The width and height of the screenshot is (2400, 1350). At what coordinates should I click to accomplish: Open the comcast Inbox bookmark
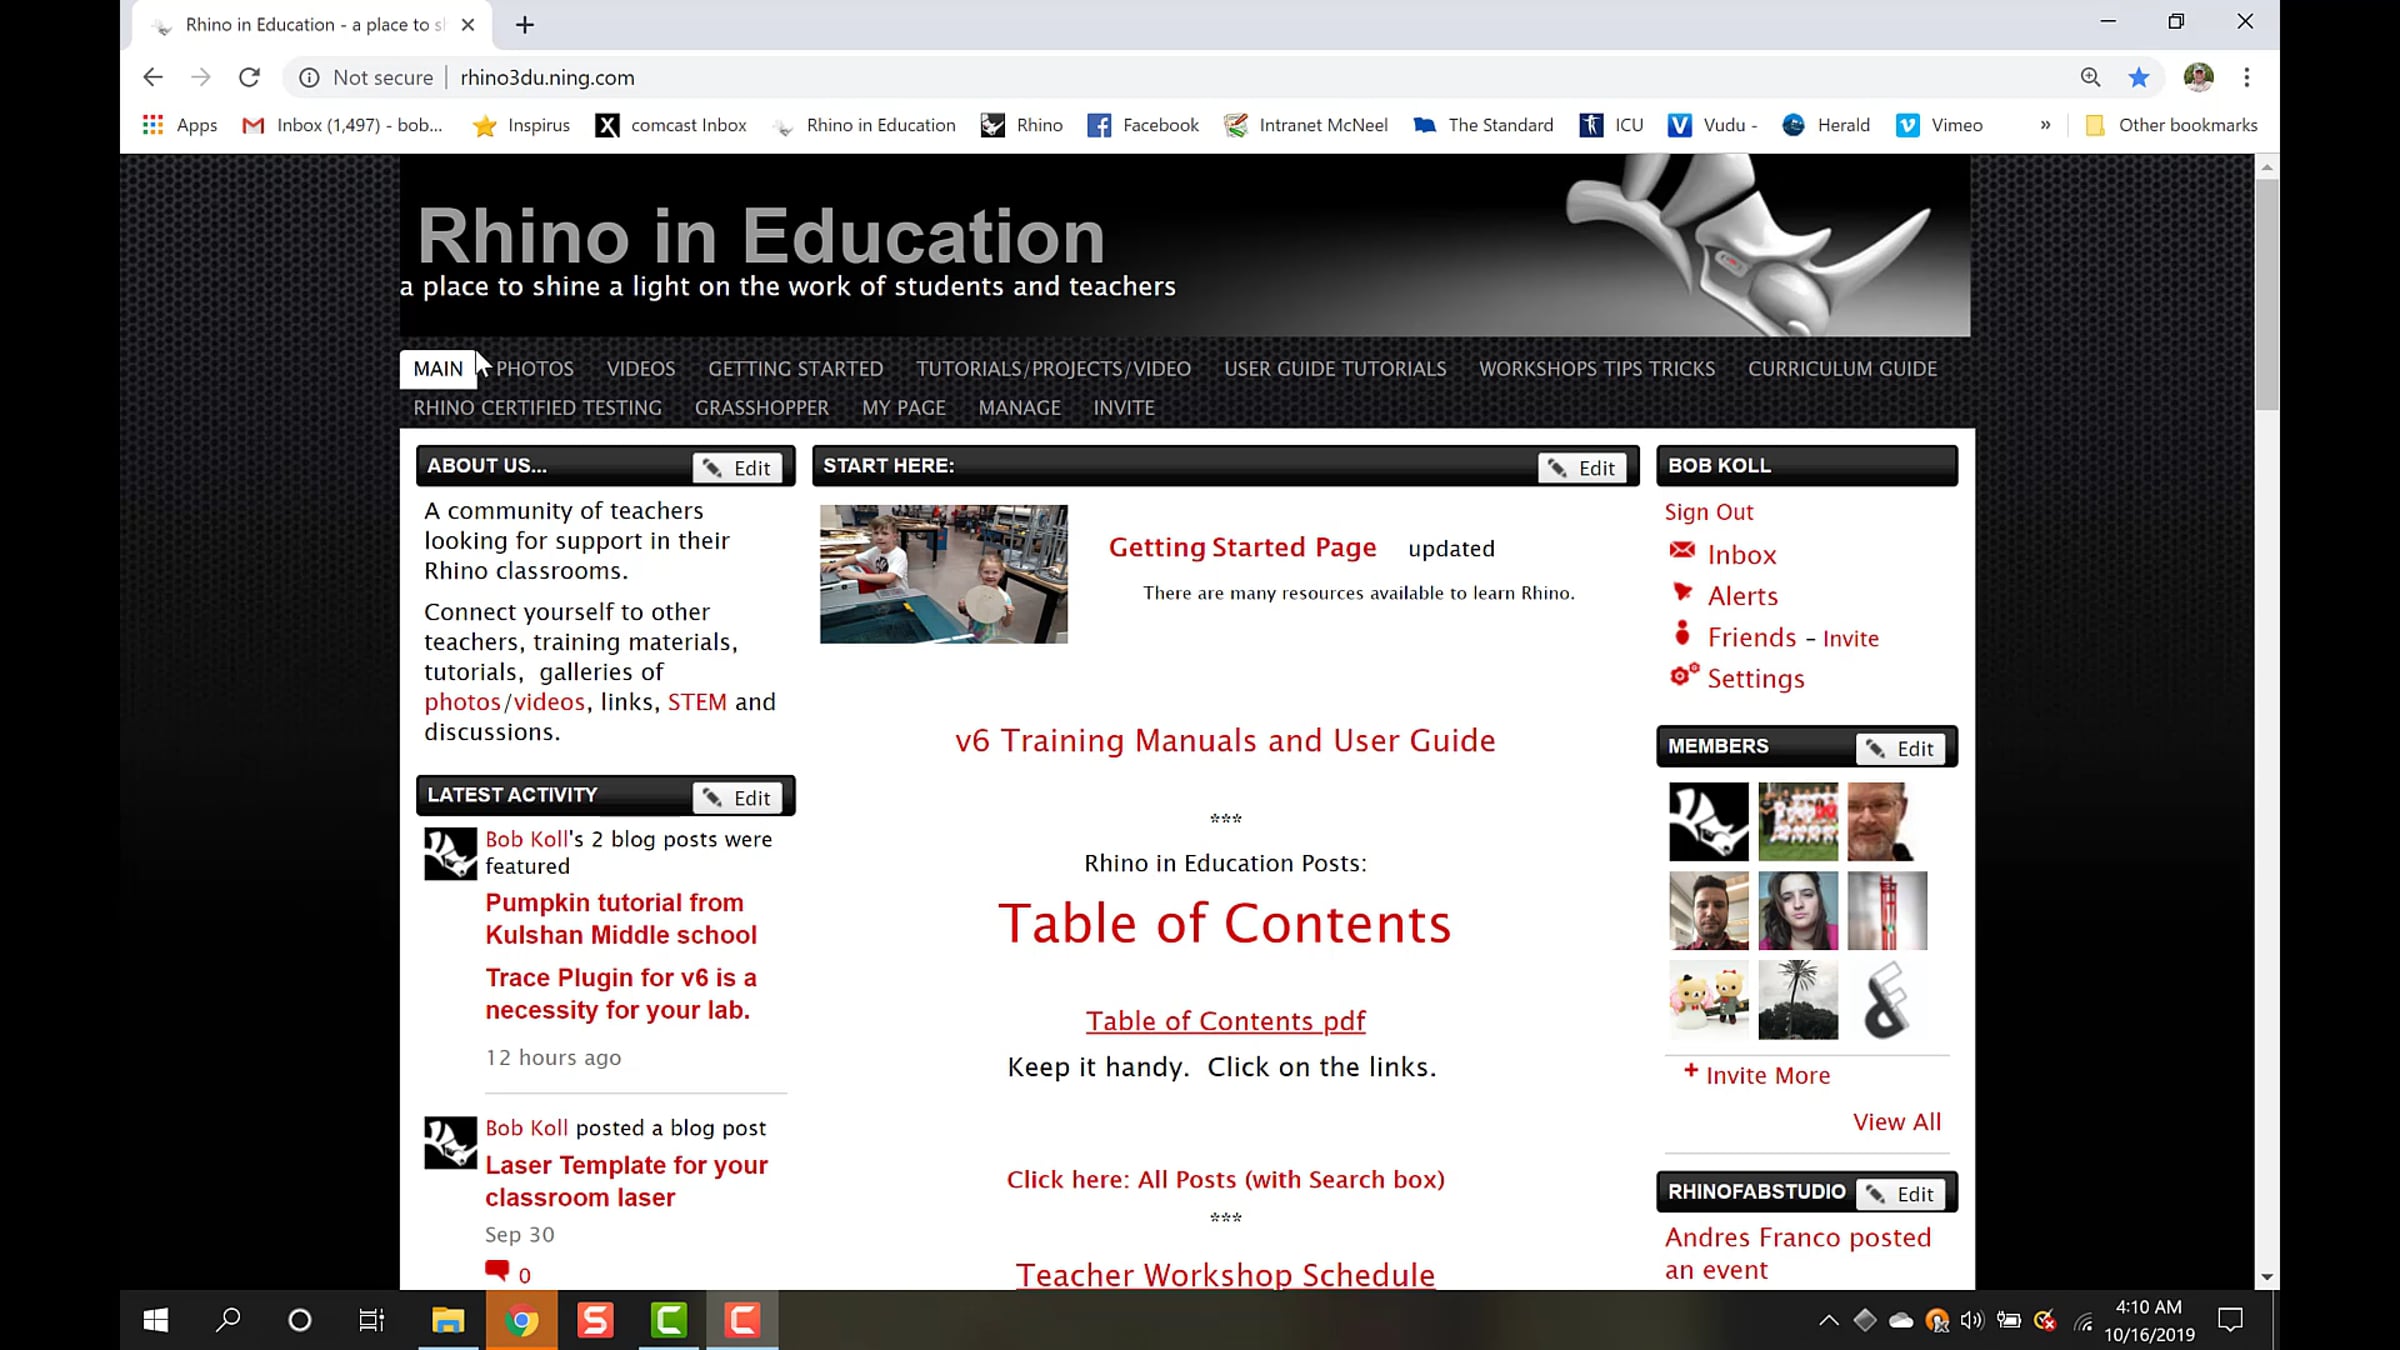coord(671,125)
